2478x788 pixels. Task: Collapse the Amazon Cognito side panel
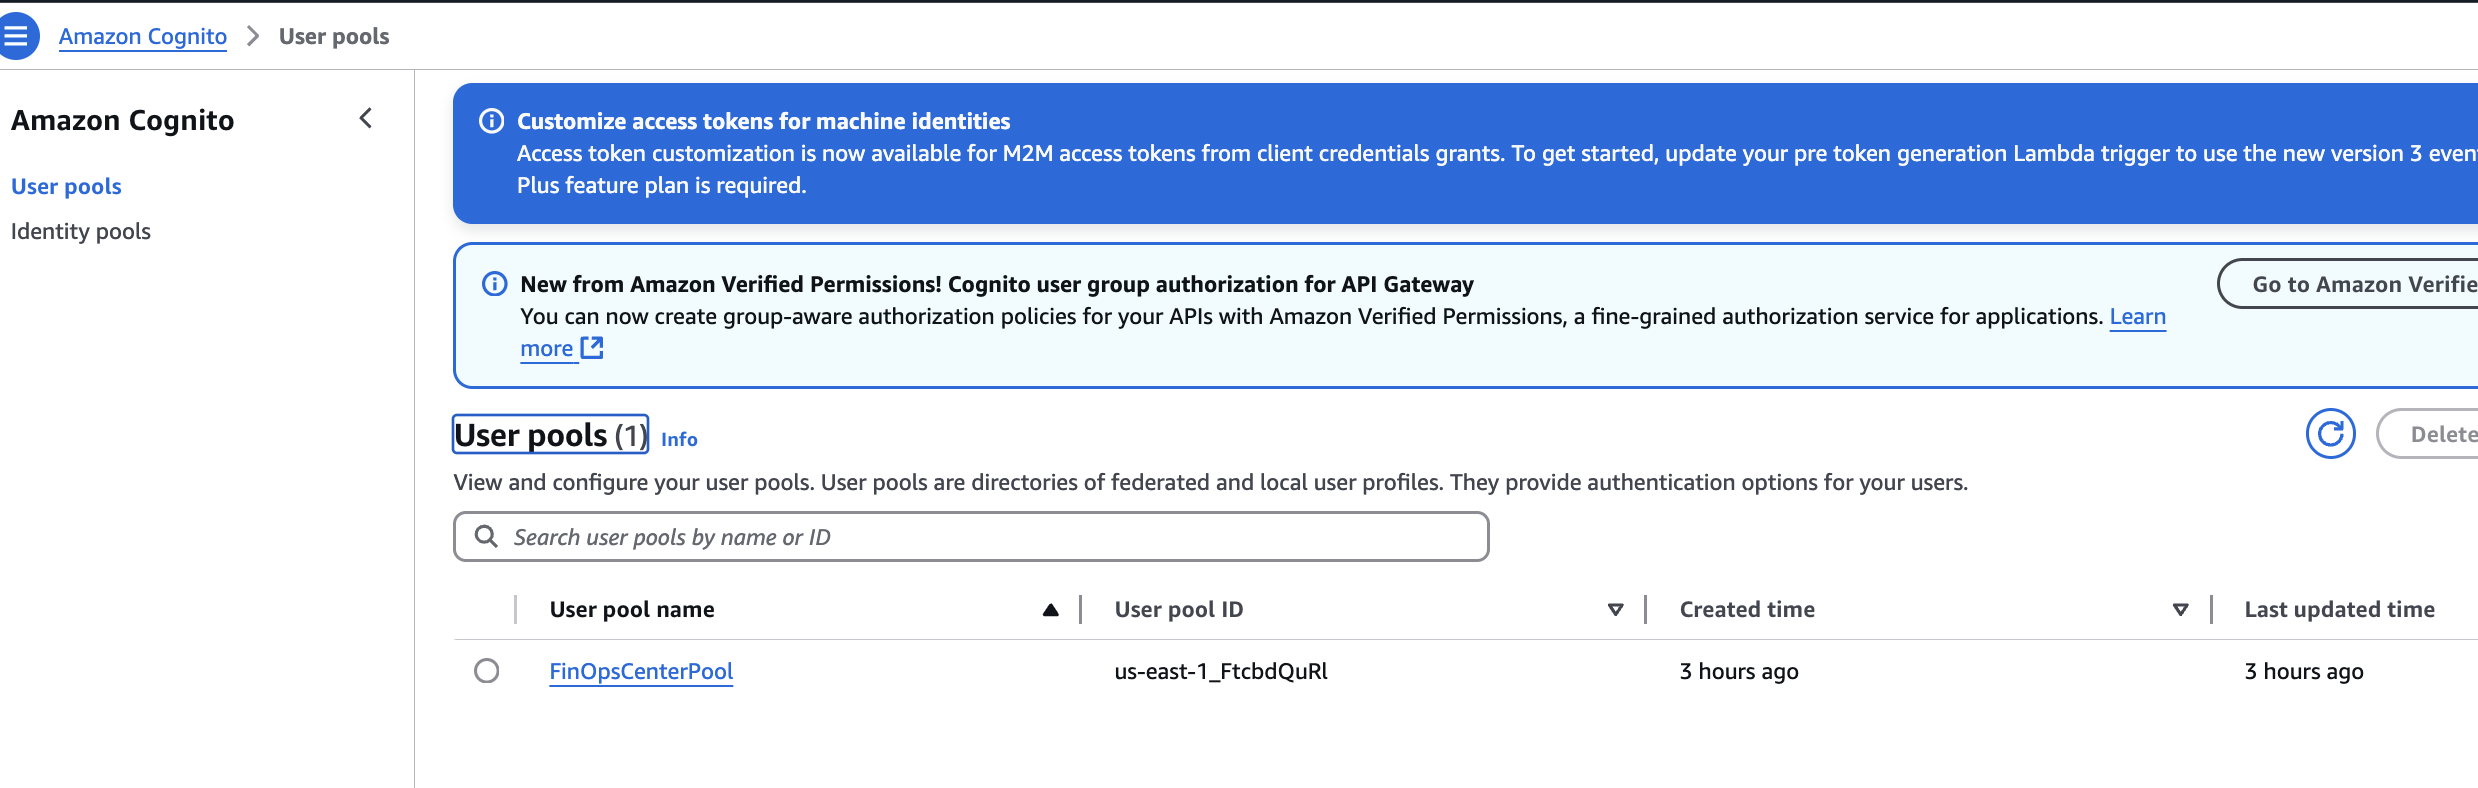click(366, 119)
